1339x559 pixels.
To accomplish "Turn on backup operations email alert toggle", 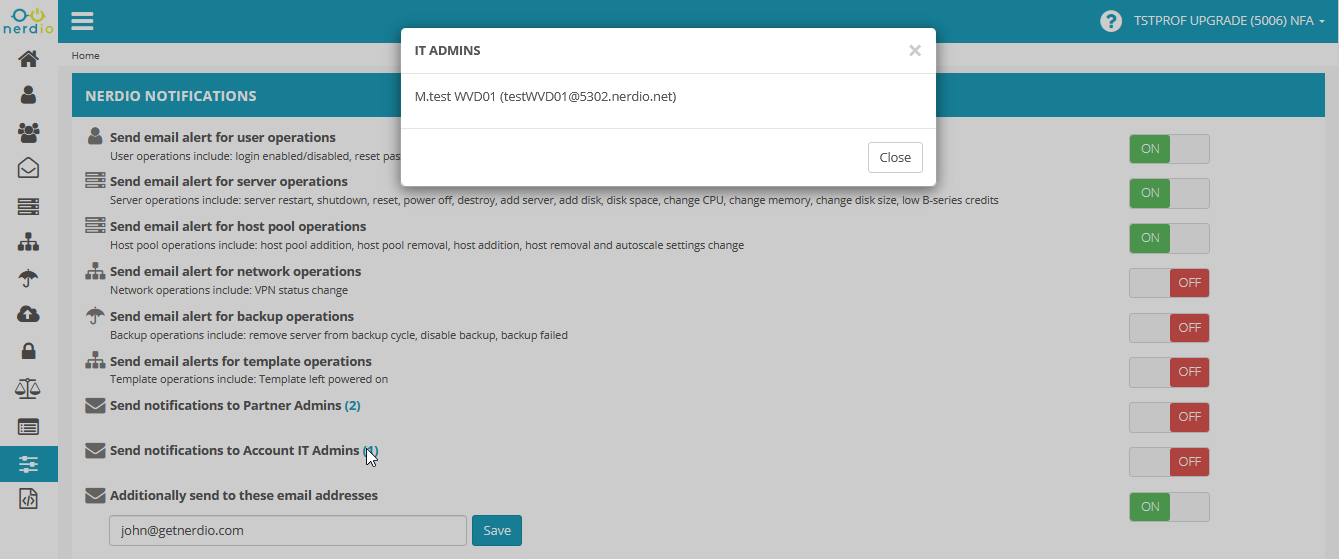I will coord(1169,328).
